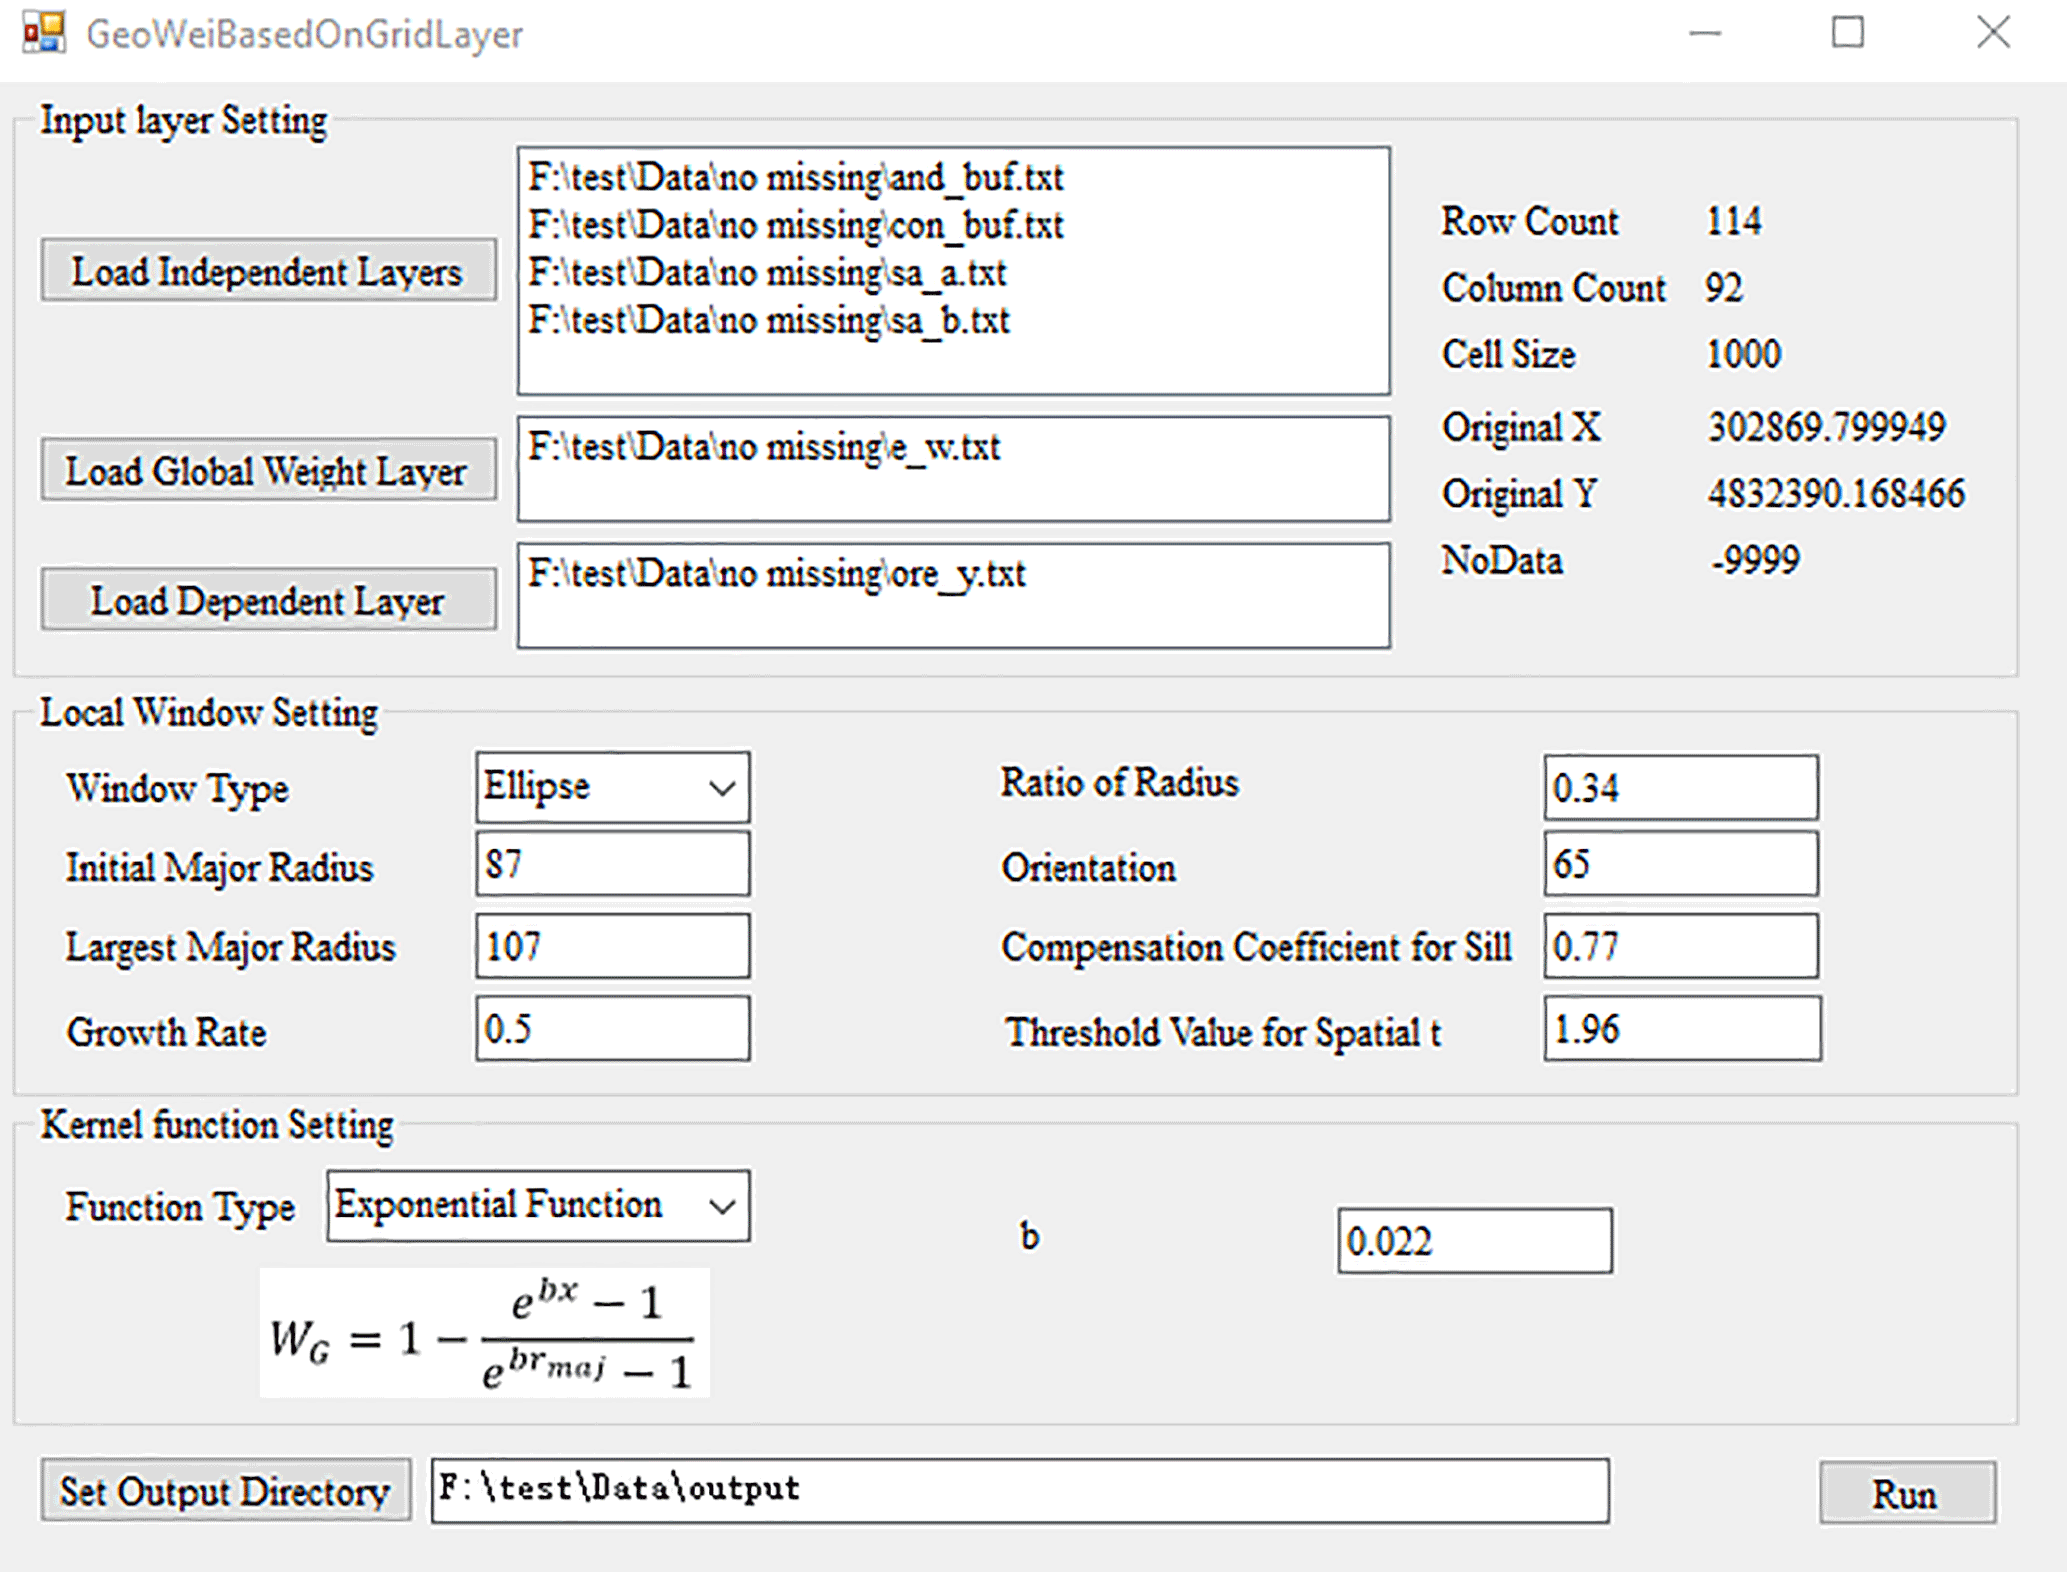Start processing with the Run button
The height and width of the screenshot is (1572, 2067).
pos(1906,1493)
